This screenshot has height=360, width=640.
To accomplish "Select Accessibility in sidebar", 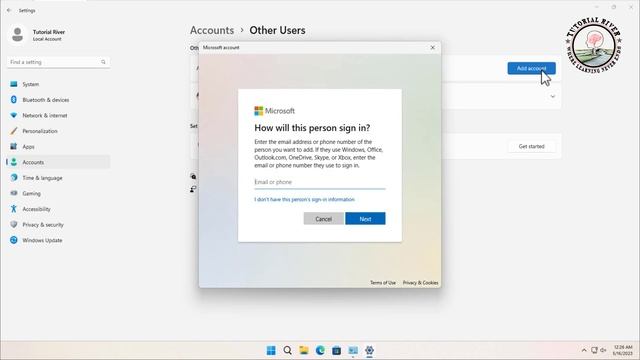I will pos(58,209).
